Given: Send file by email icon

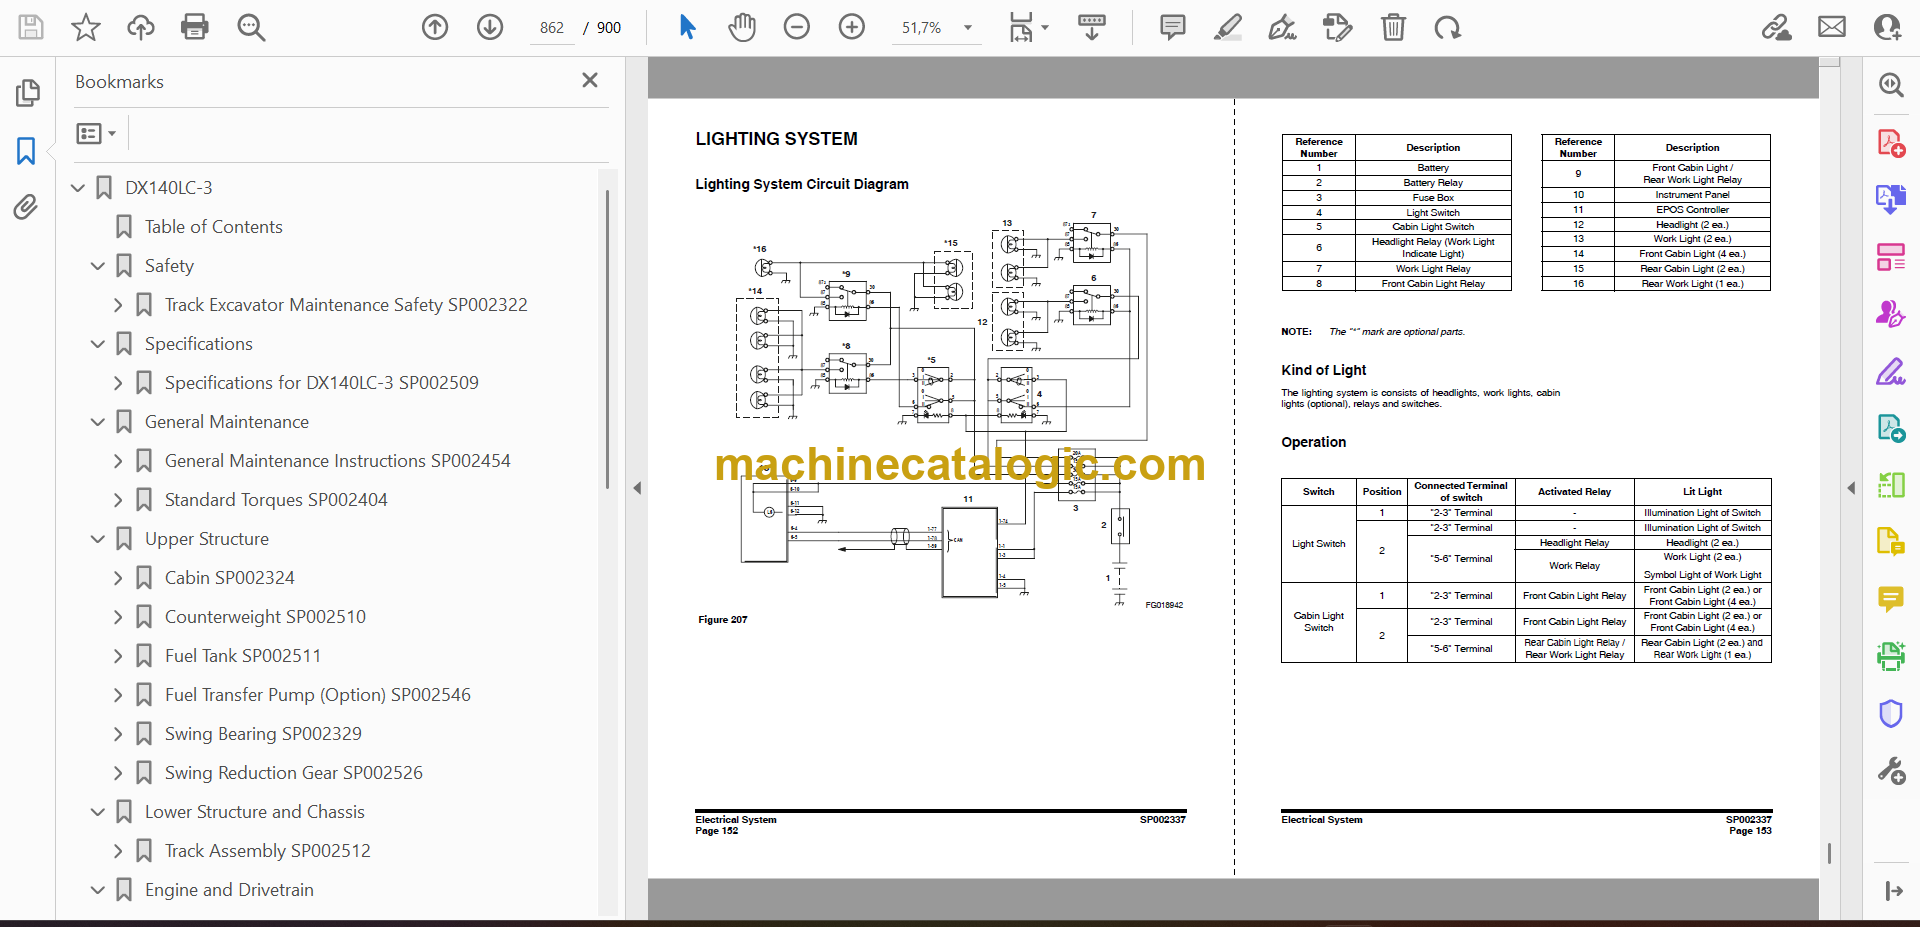Looking at the screenshot, I should (1832, 27).
